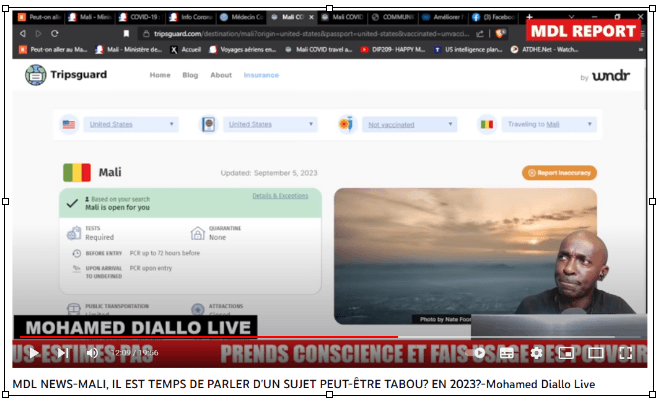Open the US intelligence plan... bookmark
This screenshot has width=659, height=403.
pos(468,50)
